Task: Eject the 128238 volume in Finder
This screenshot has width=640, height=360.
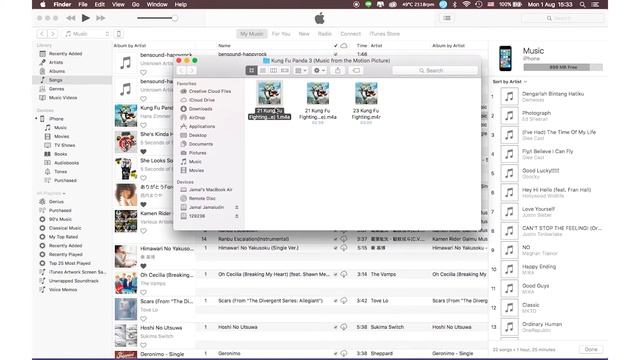Action: click(236, 216)
